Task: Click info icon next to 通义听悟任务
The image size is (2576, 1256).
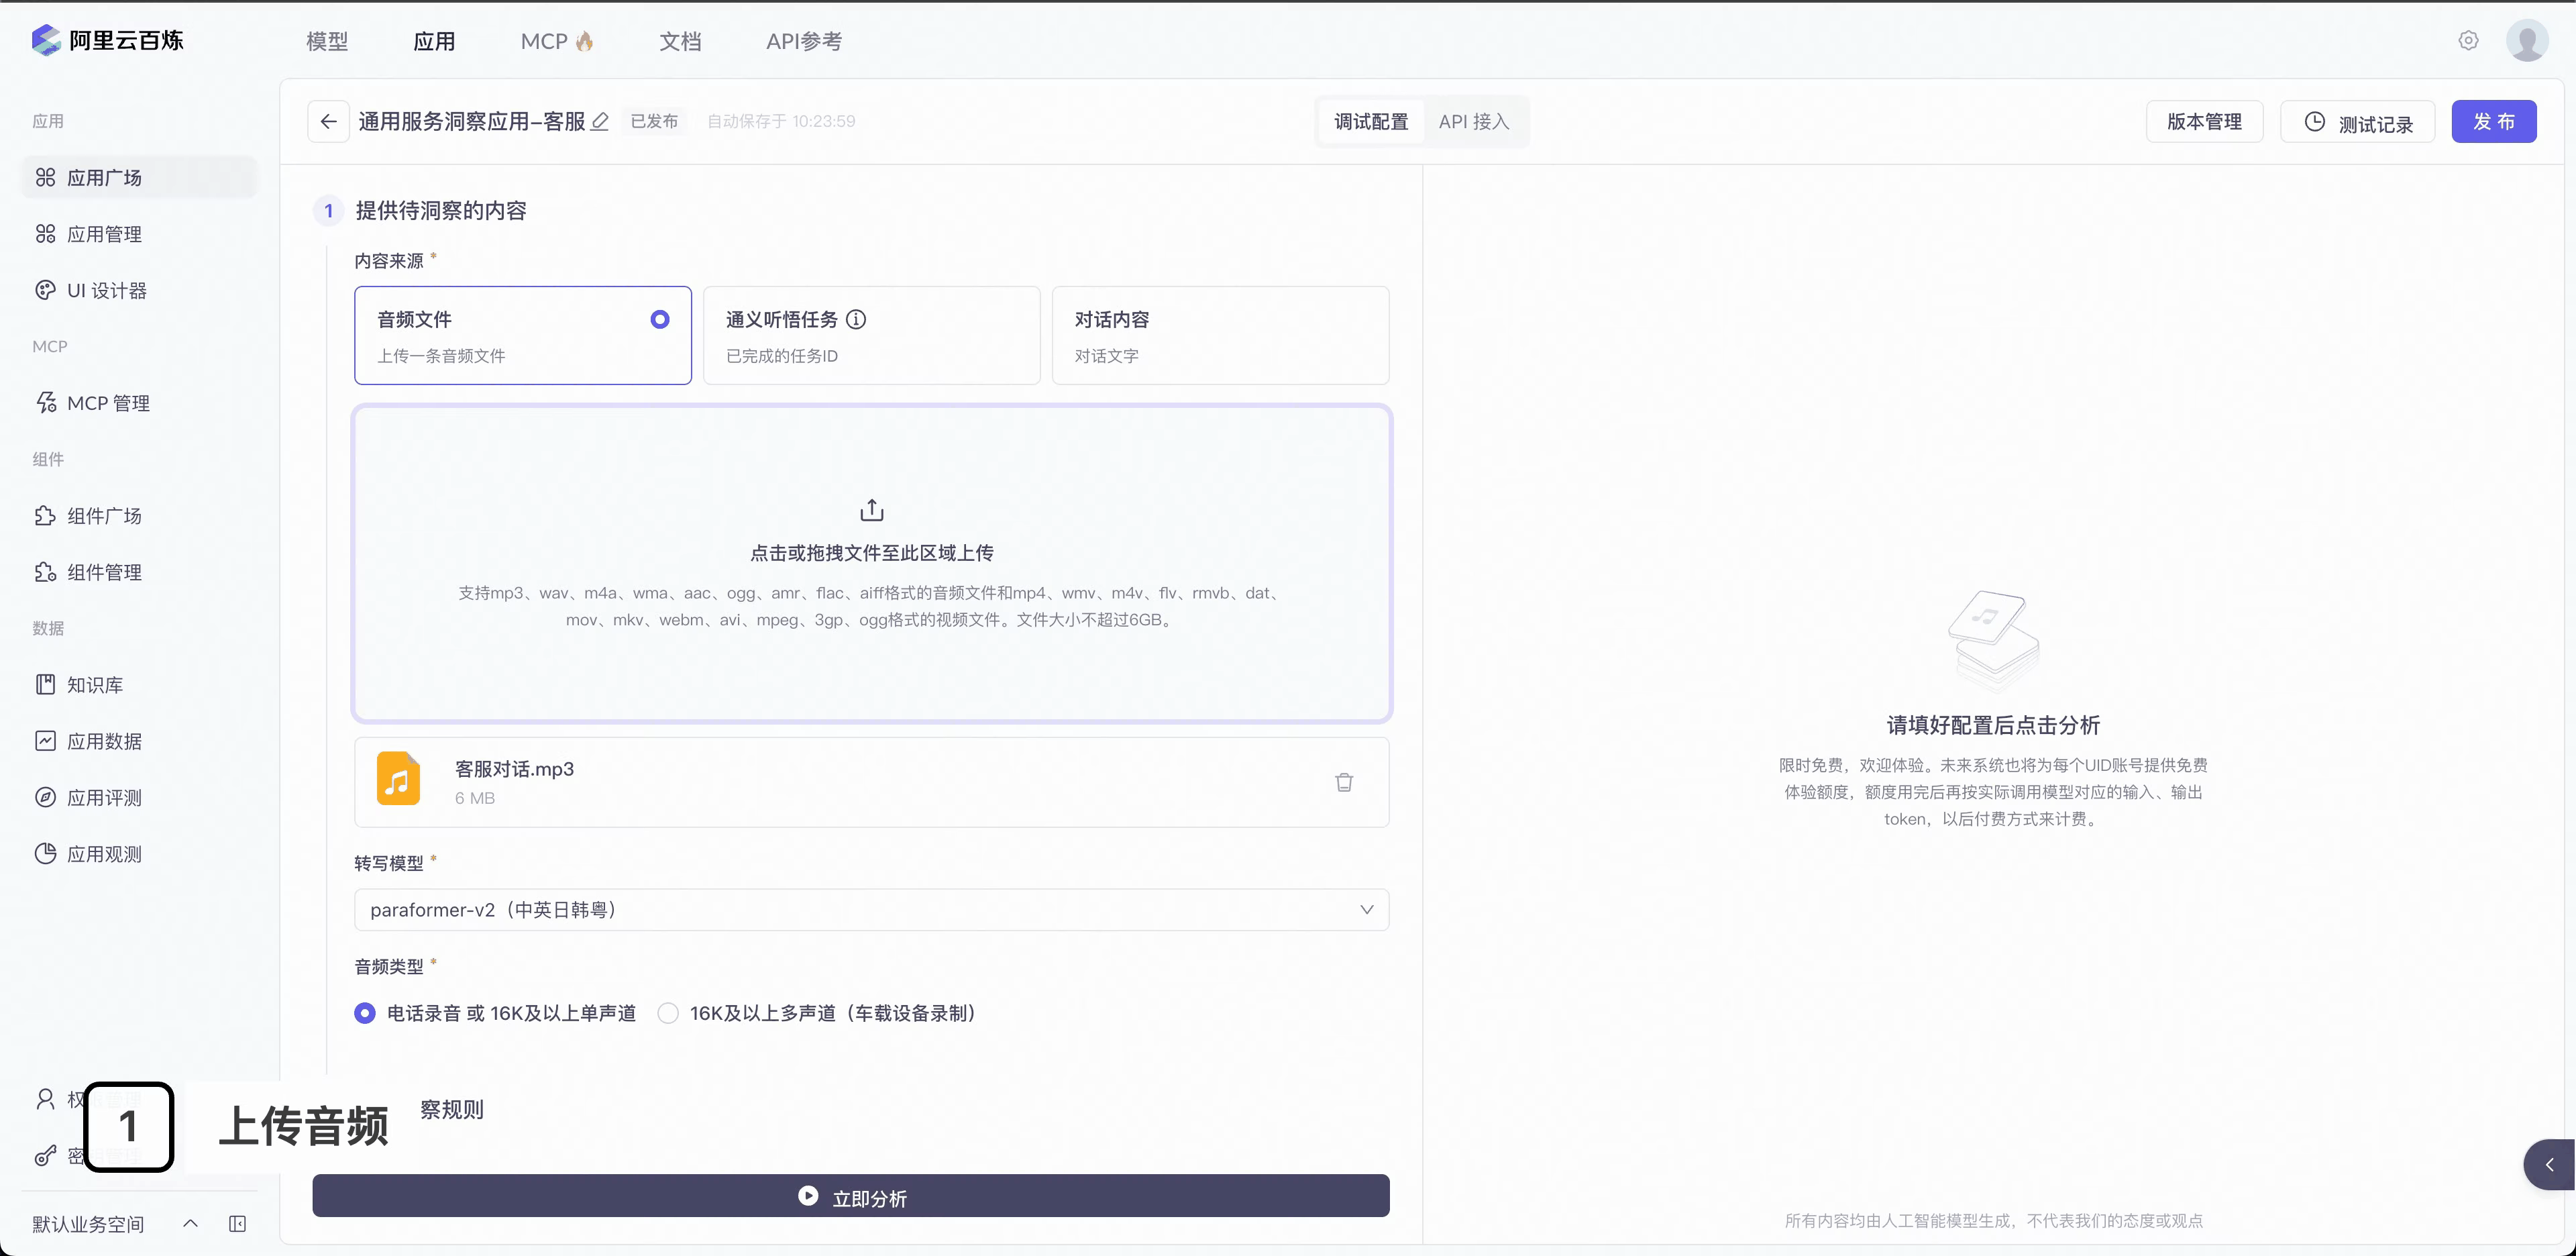Action: pyautogui.click(x=856, y=319)
